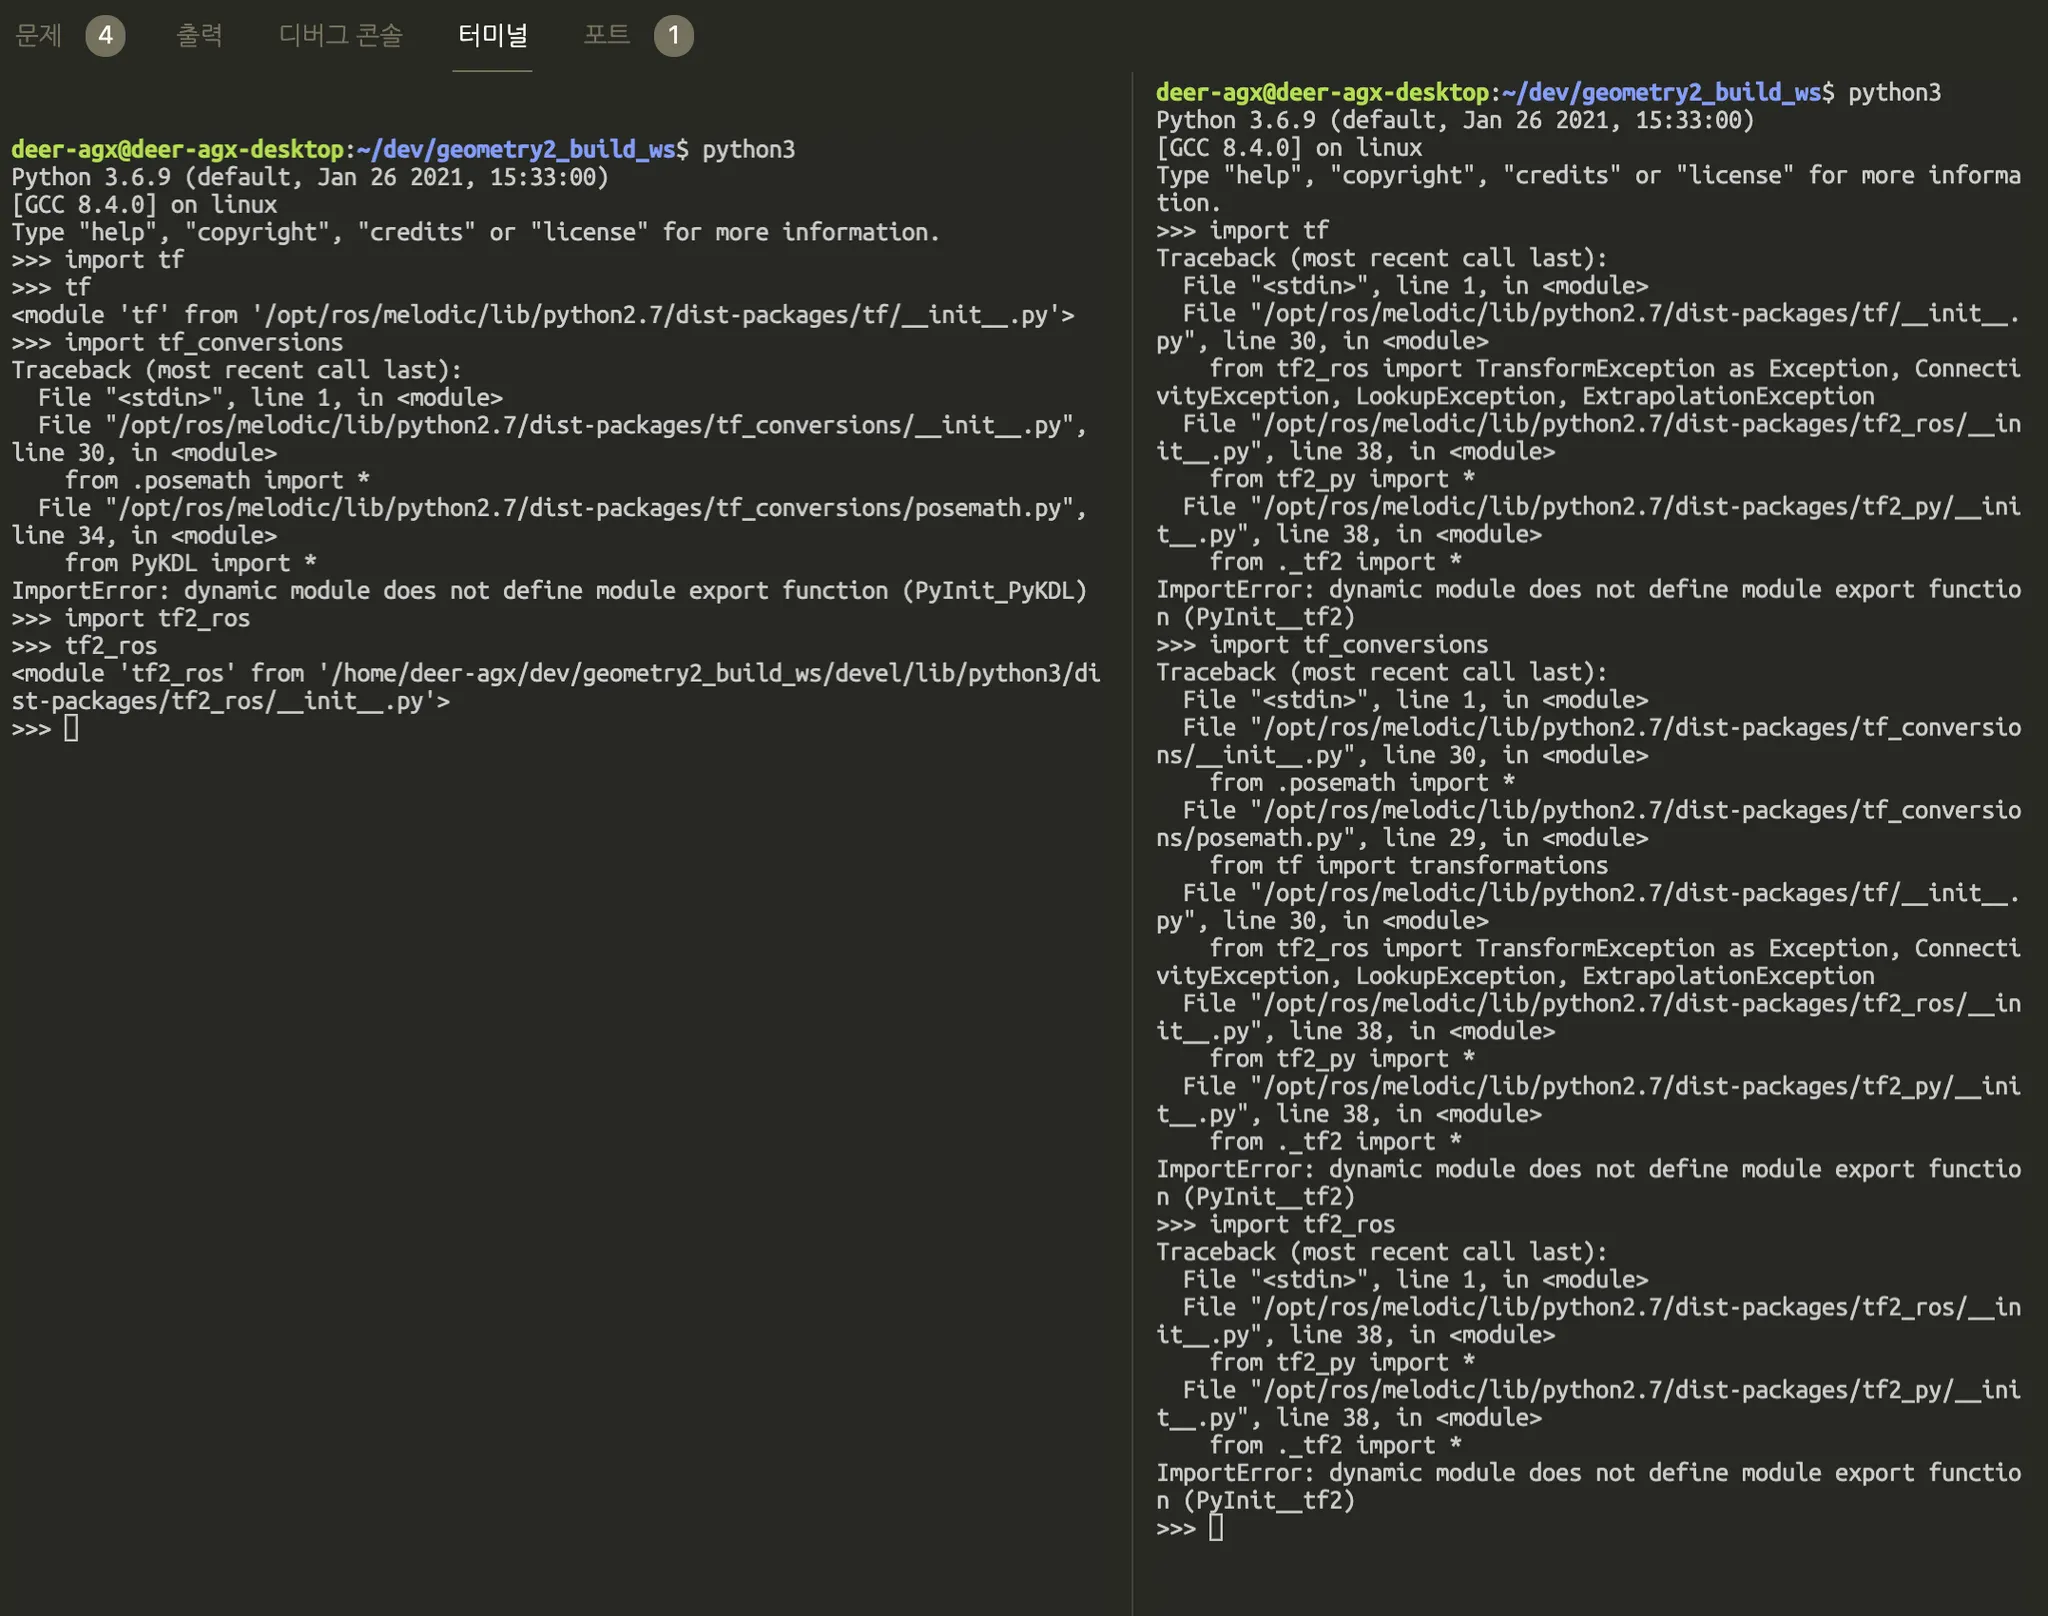Screen dimensions: 2048x1616
Task: Click the divider between the two terminal panes
Action: [x=1132, y=800]
